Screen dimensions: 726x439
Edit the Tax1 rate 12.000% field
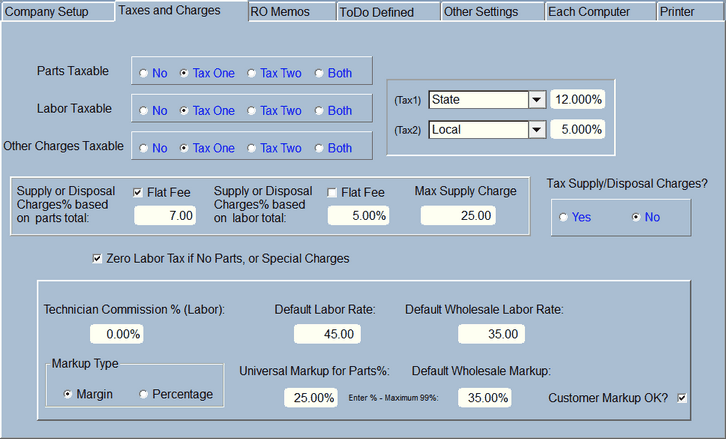point(577,100)
